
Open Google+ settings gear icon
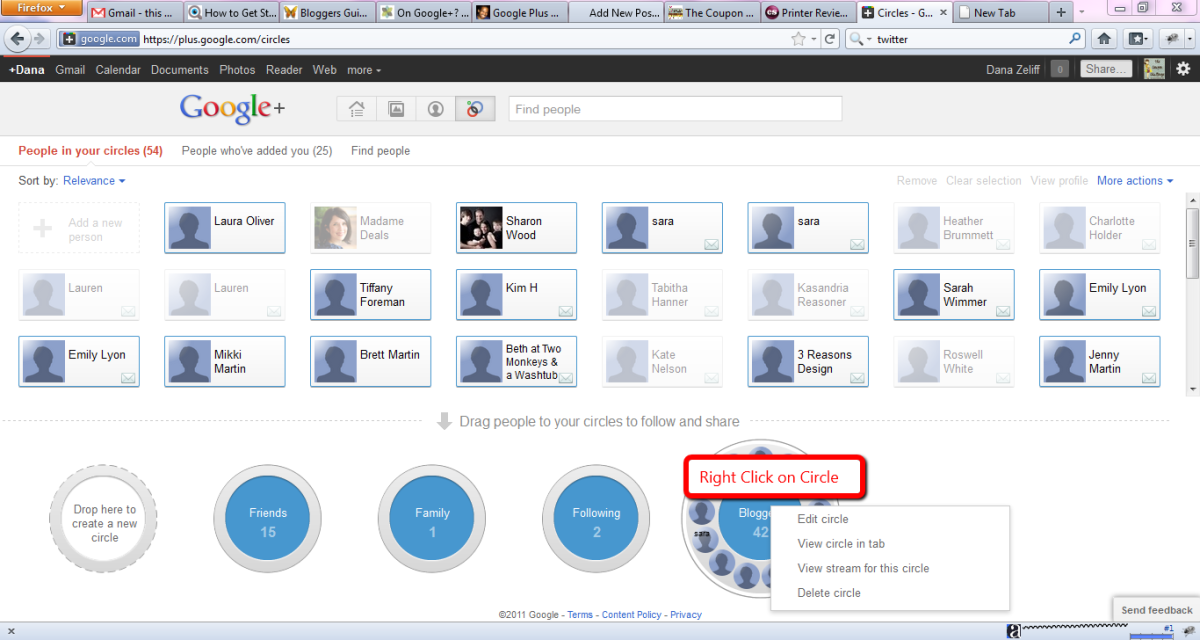1183,69
